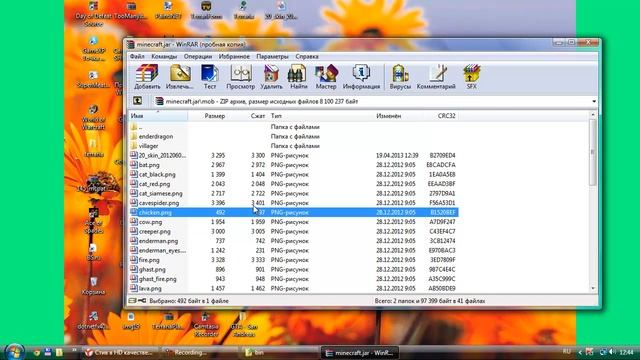Select the cat_black.png file

pyautogui.click(x=294, y=174)
